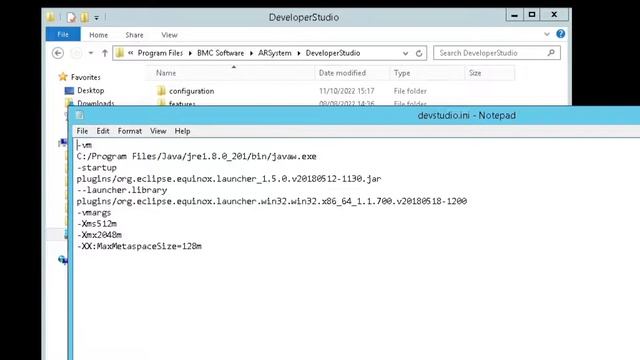The height and width of the screenshot is (360, 640).
Task: Open the View ribbon tab in Explorer
Action: pos(169,35)
